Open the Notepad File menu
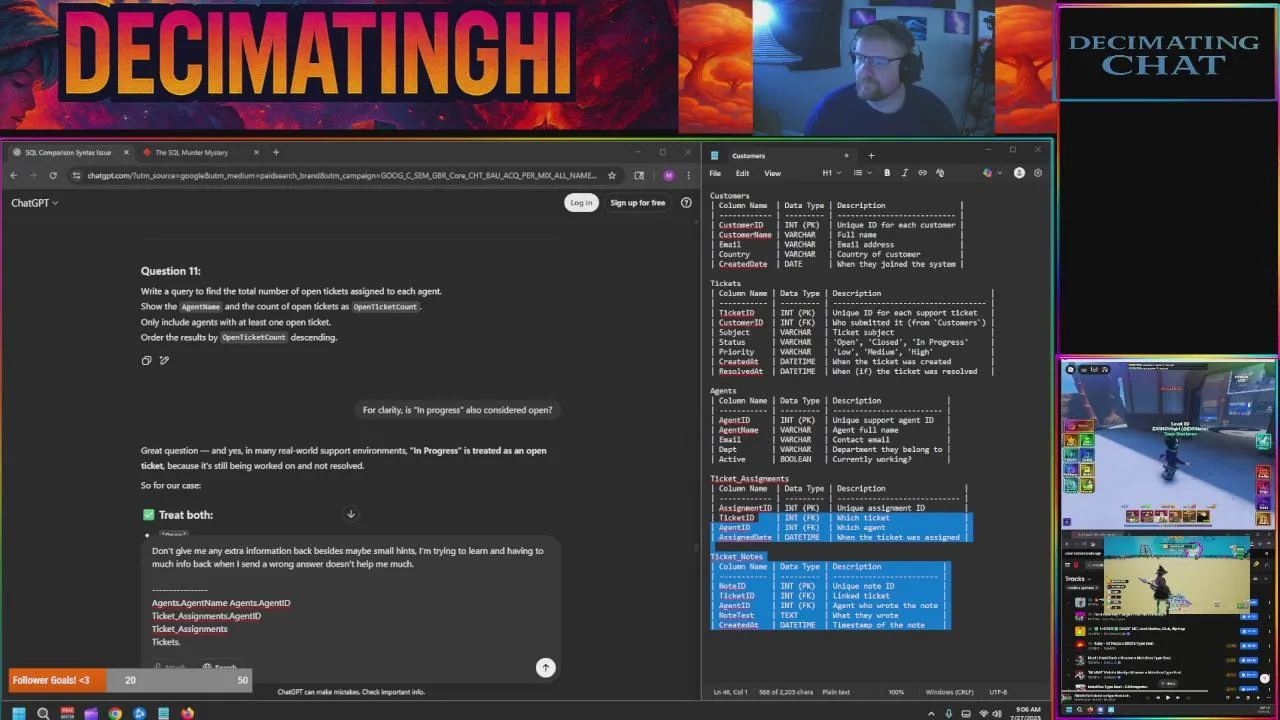The image size is (1280, 720). (715, 173)
